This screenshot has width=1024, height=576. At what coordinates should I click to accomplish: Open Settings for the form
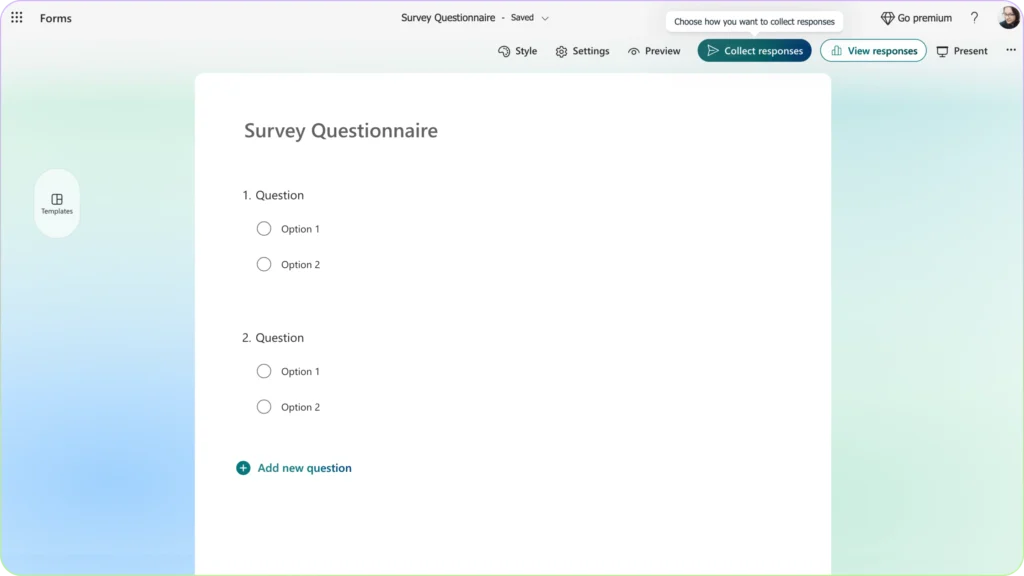tap(582, 50)
